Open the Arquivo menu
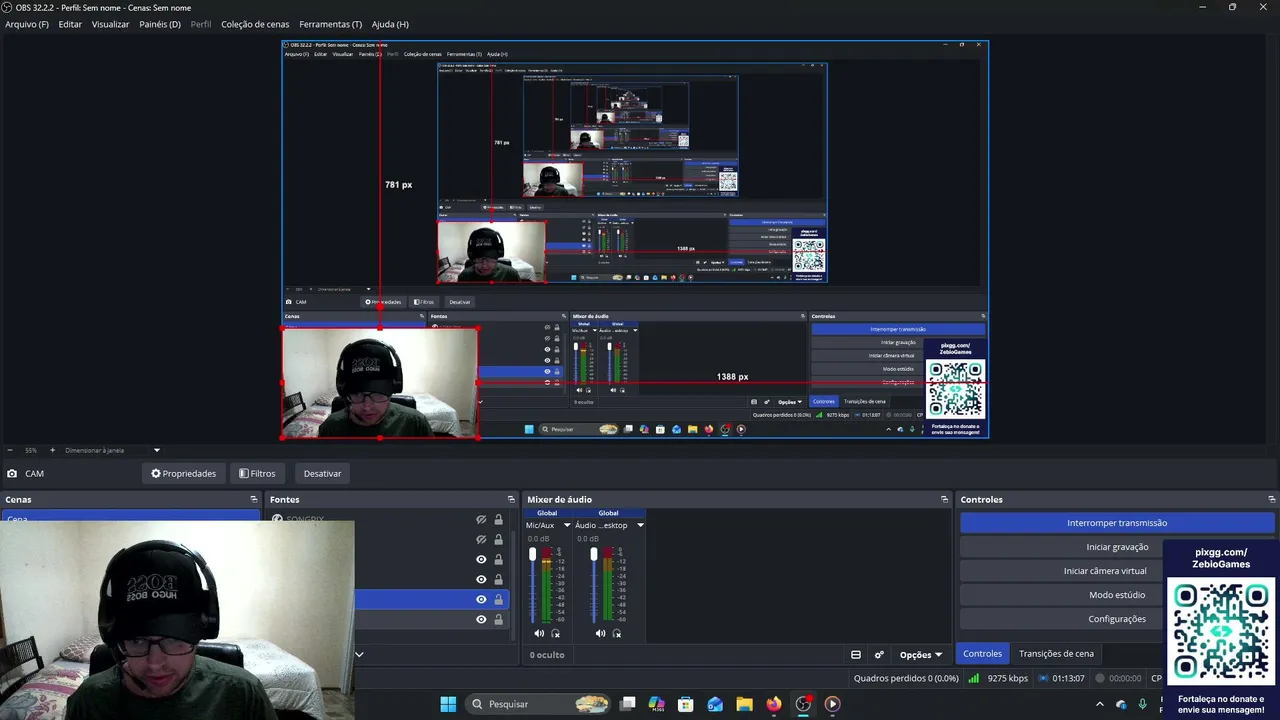The width and height of the screenshot is (1280, 720). tap(27, 24)
